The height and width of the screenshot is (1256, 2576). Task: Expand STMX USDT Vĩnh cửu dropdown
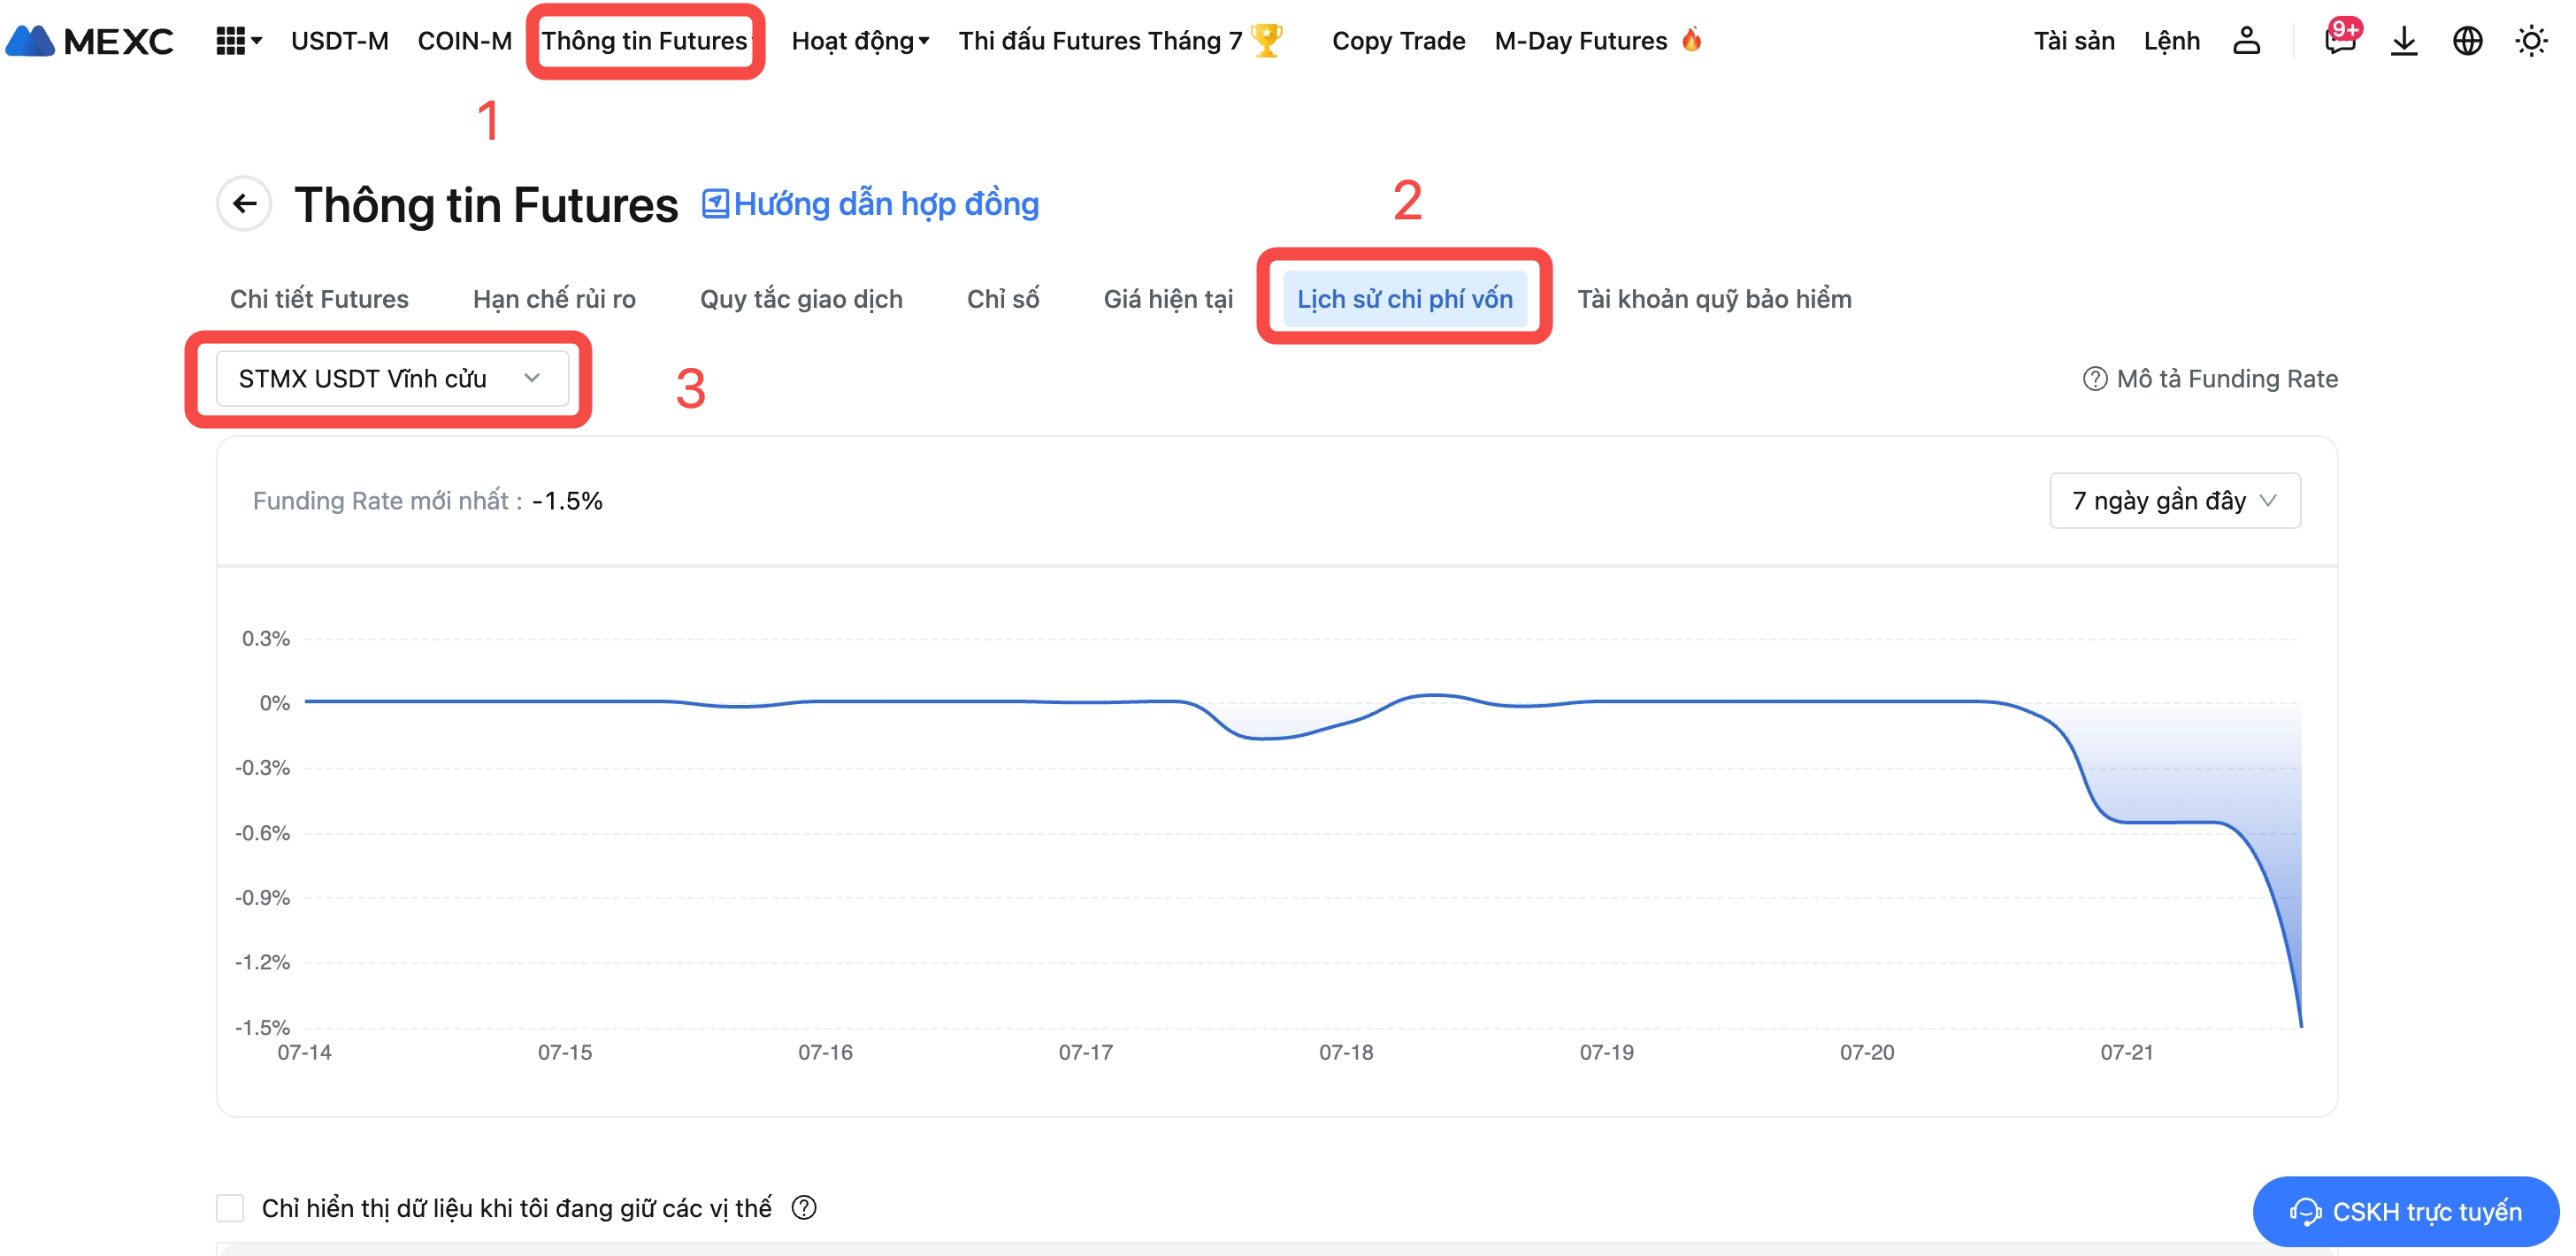(x=391, y=378)
